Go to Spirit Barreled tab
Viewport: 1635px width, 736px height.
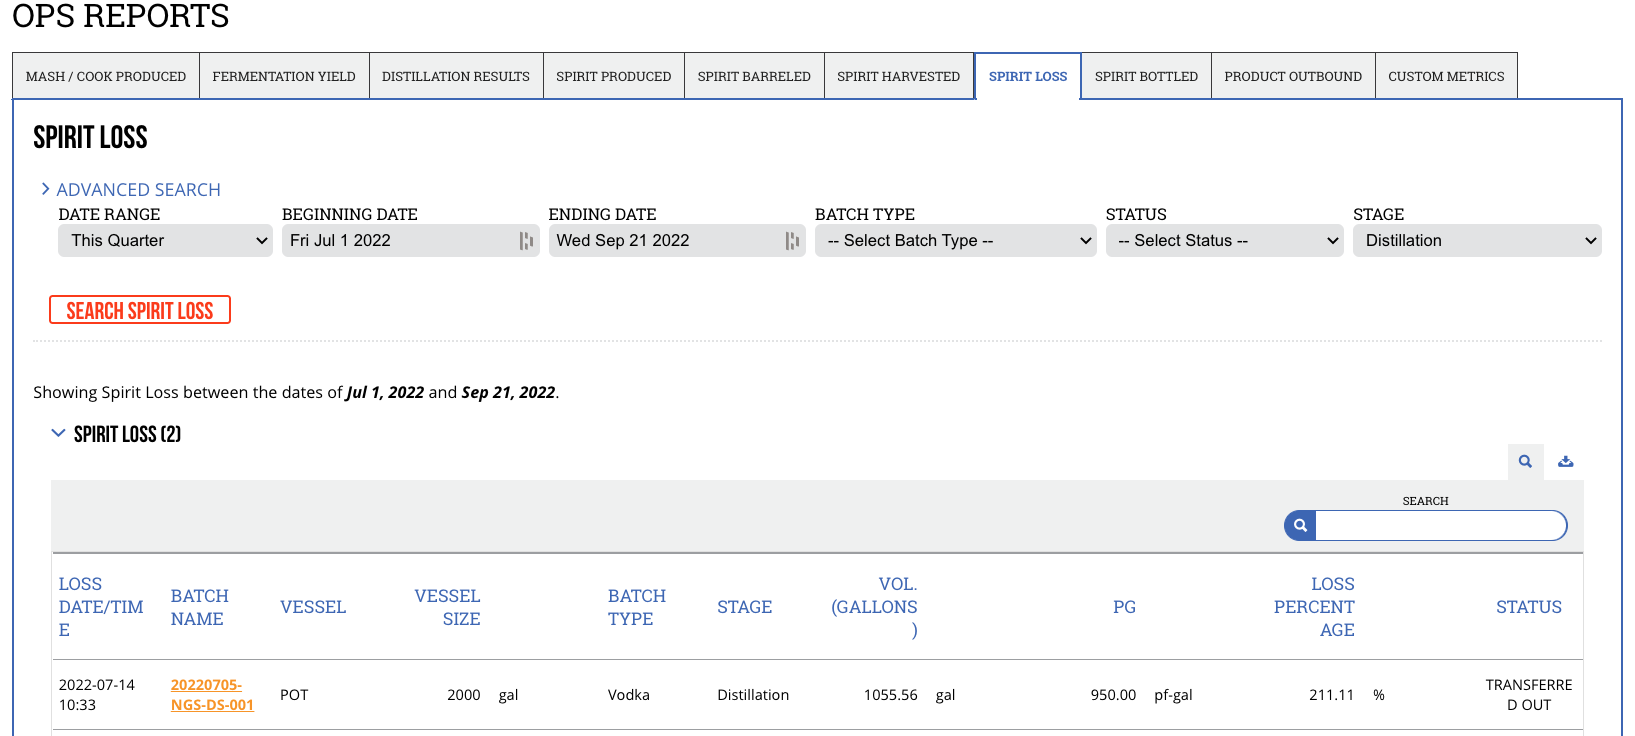click(x=754, y=76)
